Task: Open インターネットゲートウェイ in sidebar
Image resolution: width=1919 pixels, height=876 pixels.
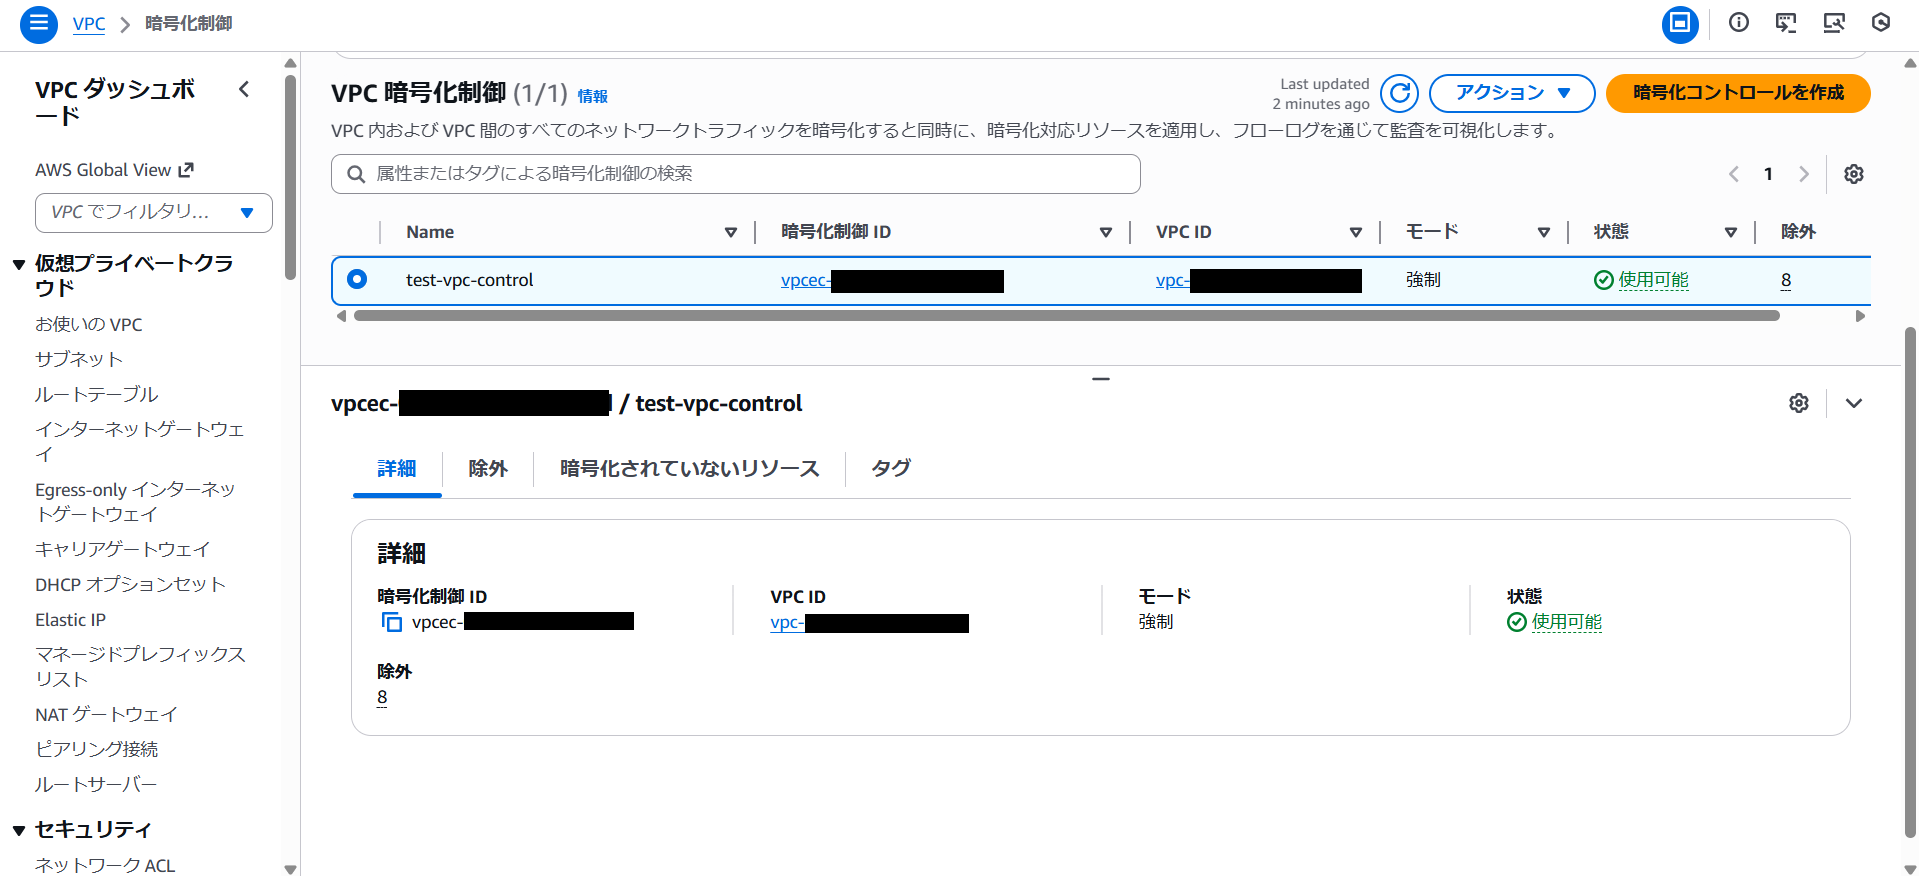Action: point(140,441)
